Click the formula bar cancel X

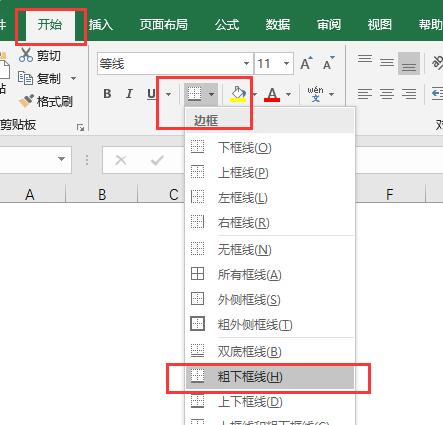[x=121, y=160]
